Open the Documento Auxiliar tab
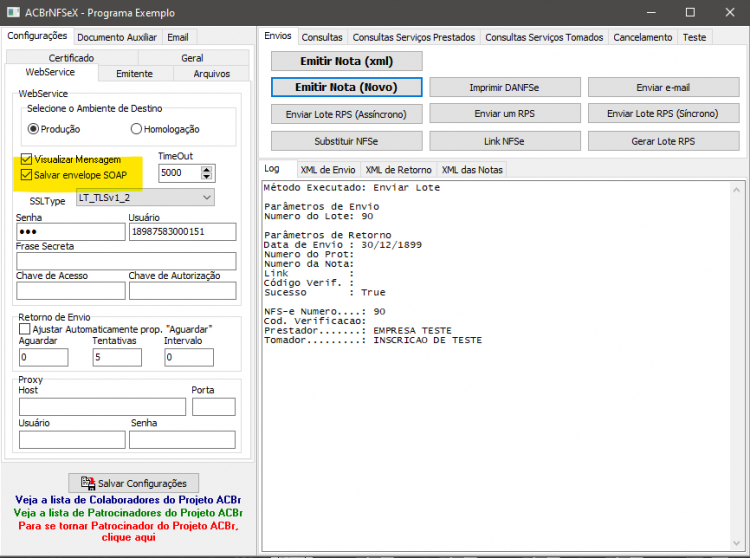750x558 pixels. click(117, 37)
